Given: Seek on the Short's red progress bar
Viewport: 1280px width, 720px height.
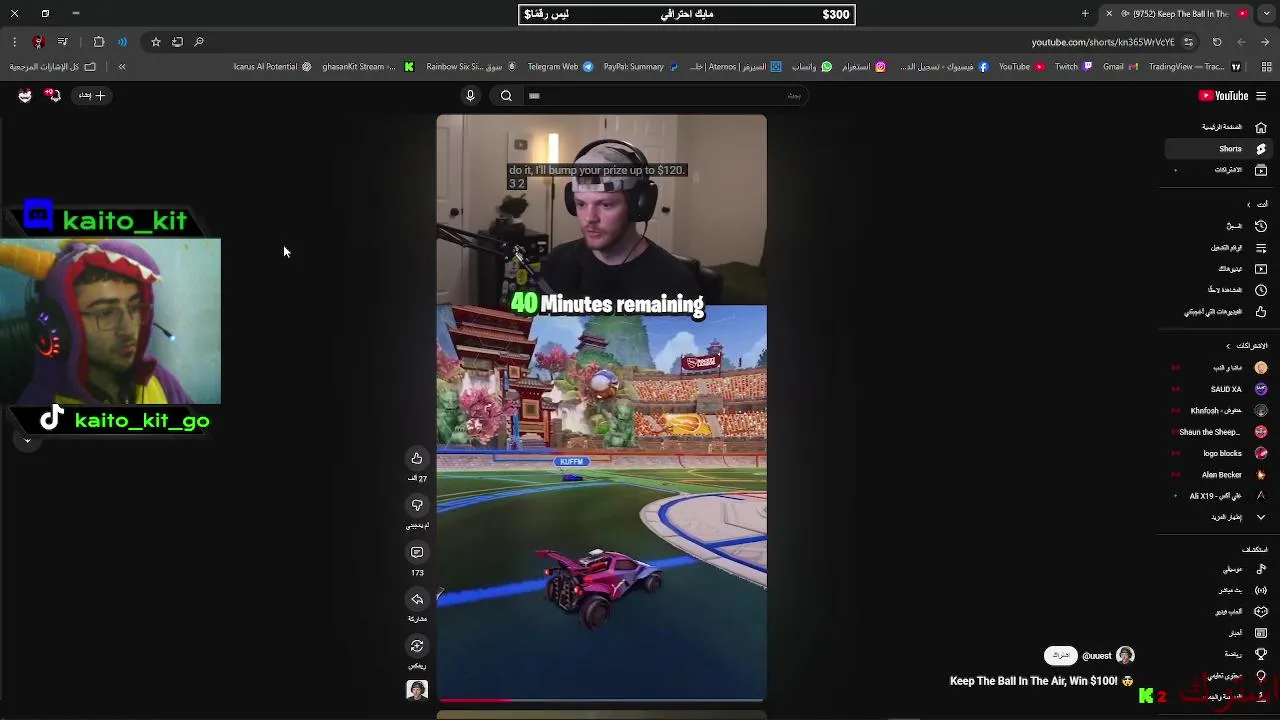Looking at the screenshot, I should coord(601,700).
